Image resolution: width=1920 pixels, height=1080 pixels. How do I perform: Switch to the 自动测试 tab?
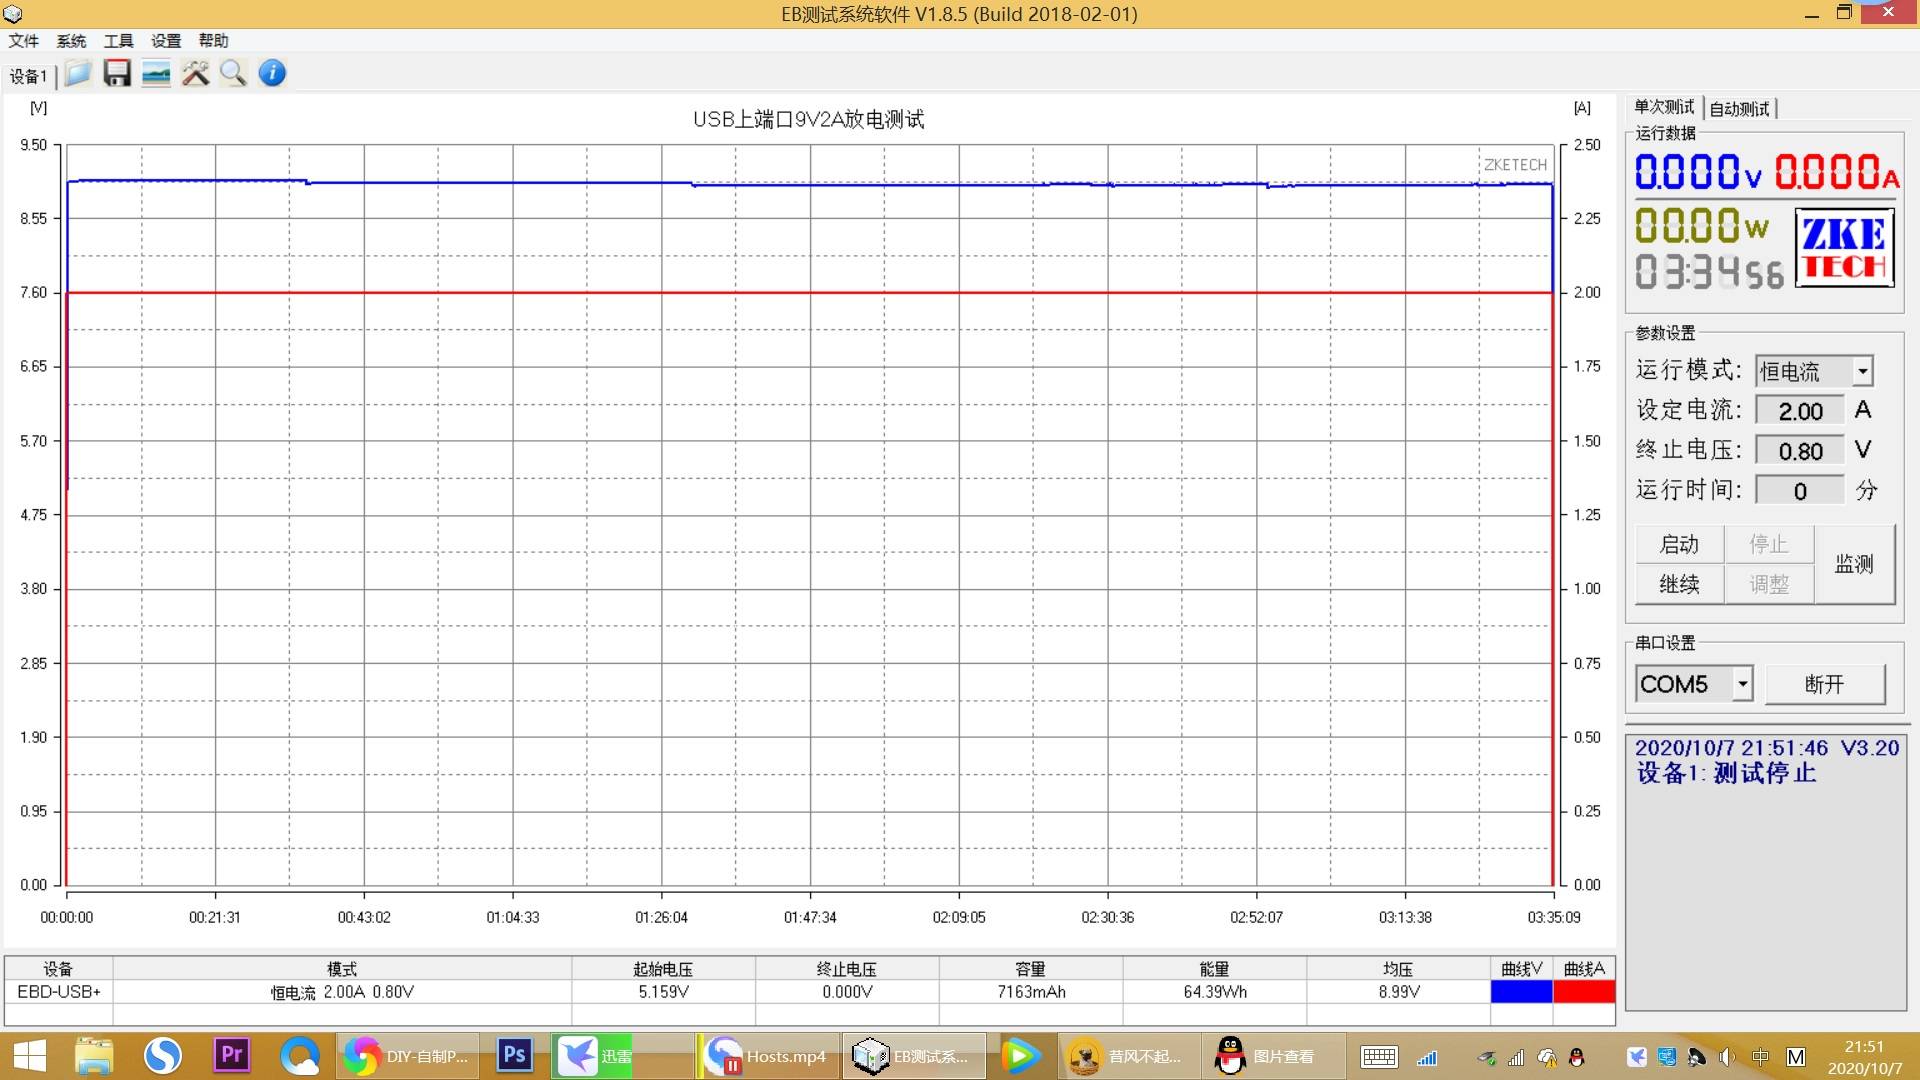click(x=1739, y=108)
